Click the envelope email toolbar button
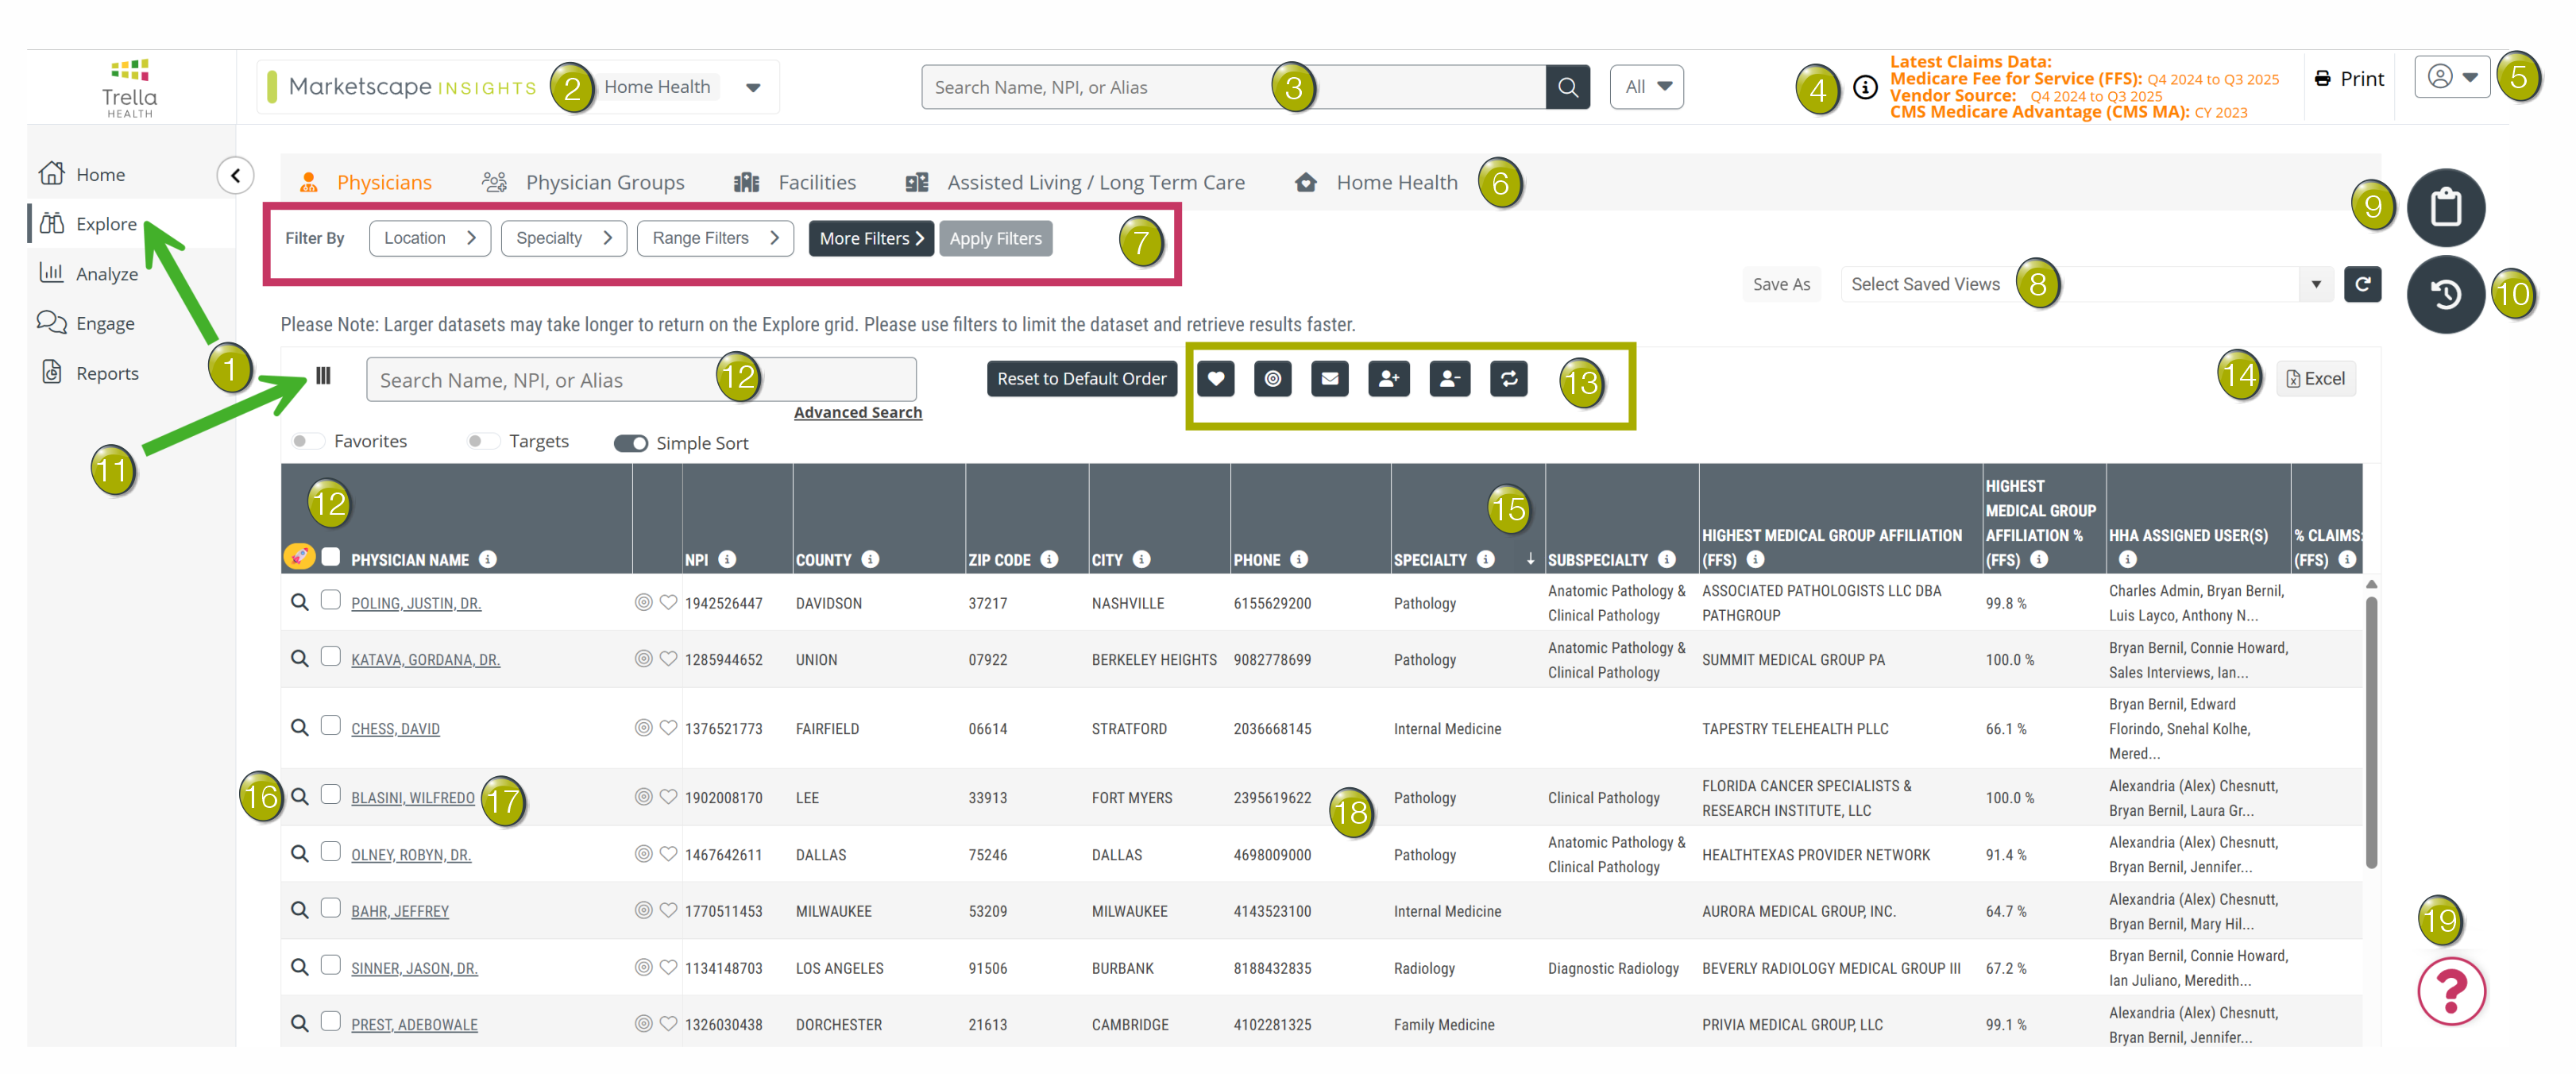Image resolution: width=2576 pixels, height=1074 pixels. [1329, 378]
